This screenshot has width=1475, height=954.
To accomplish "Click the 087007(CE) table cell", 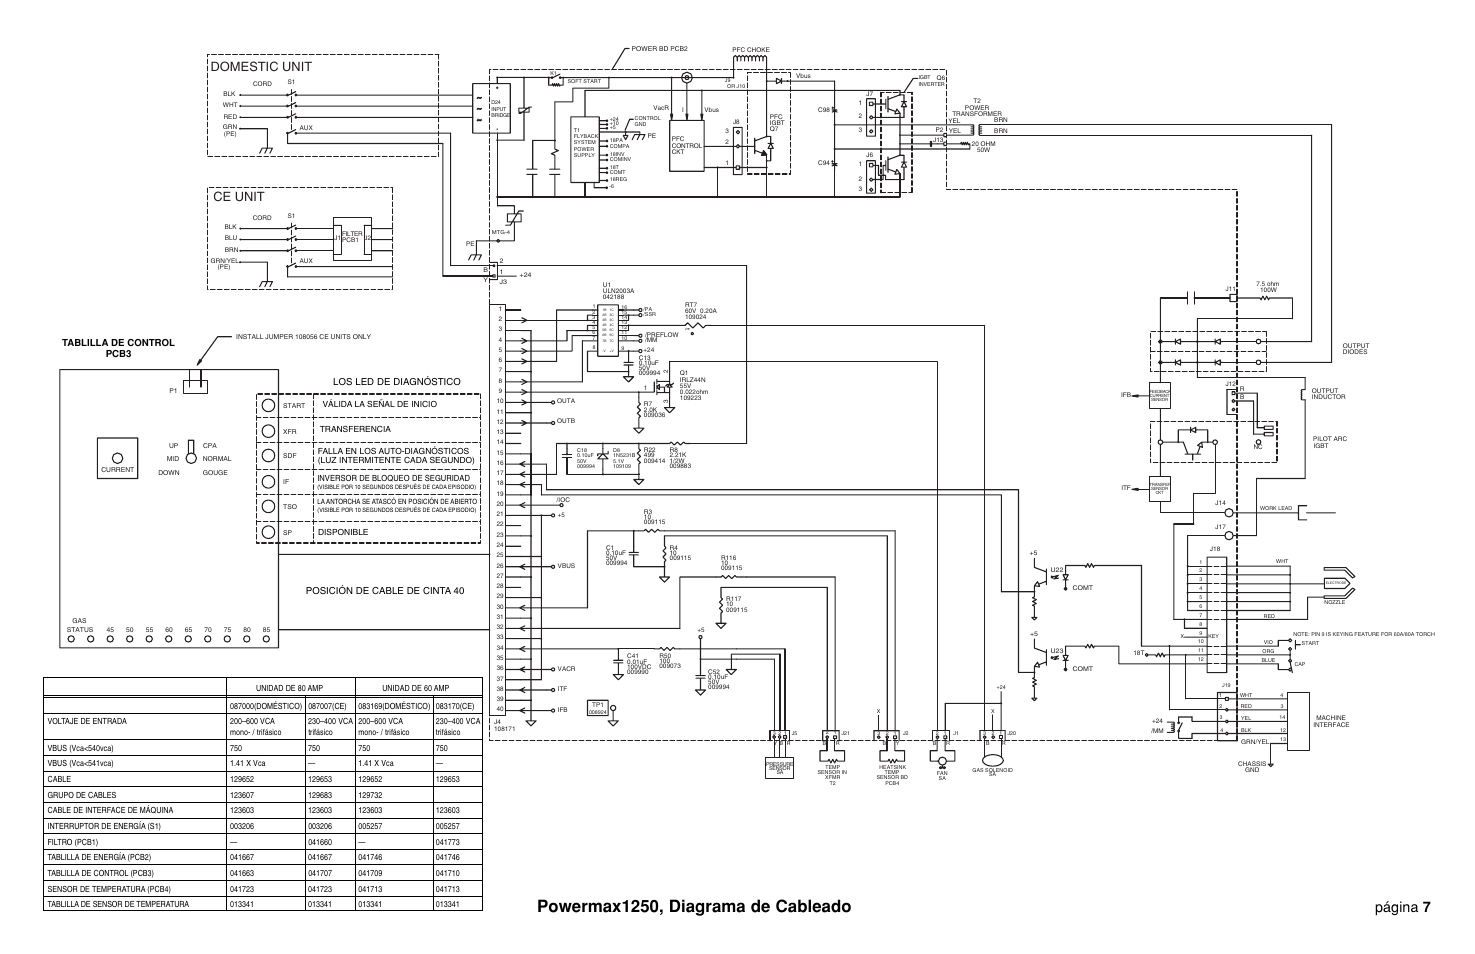I will (329, 706).
